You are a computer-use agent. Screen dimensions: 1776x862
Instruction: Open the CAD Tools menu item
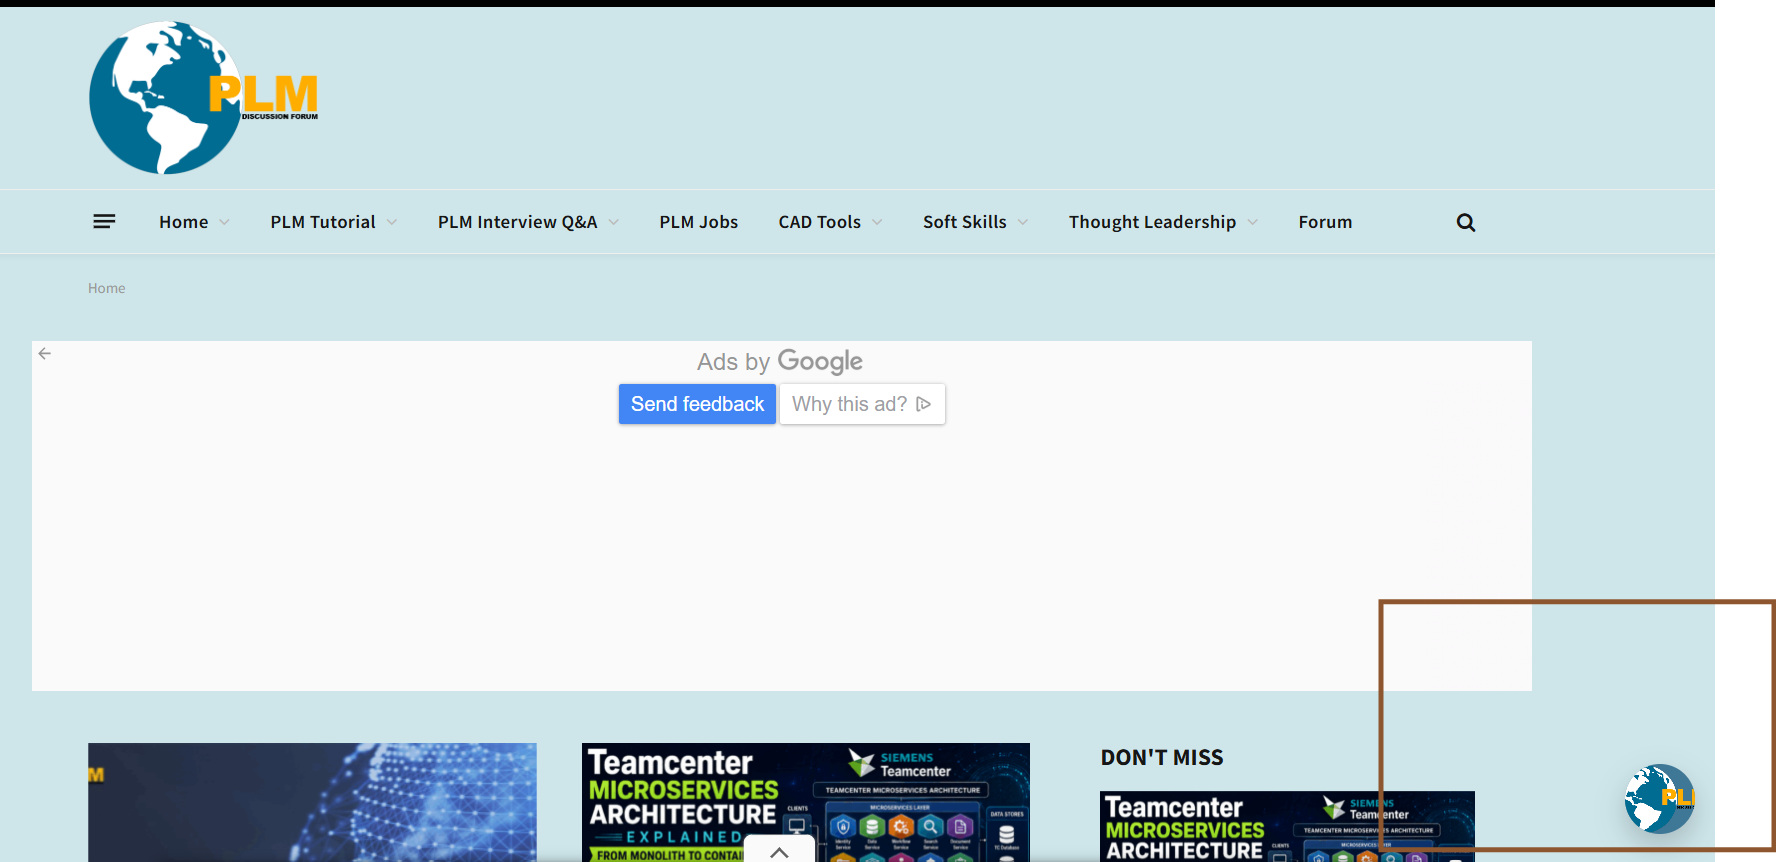(820, 222)
